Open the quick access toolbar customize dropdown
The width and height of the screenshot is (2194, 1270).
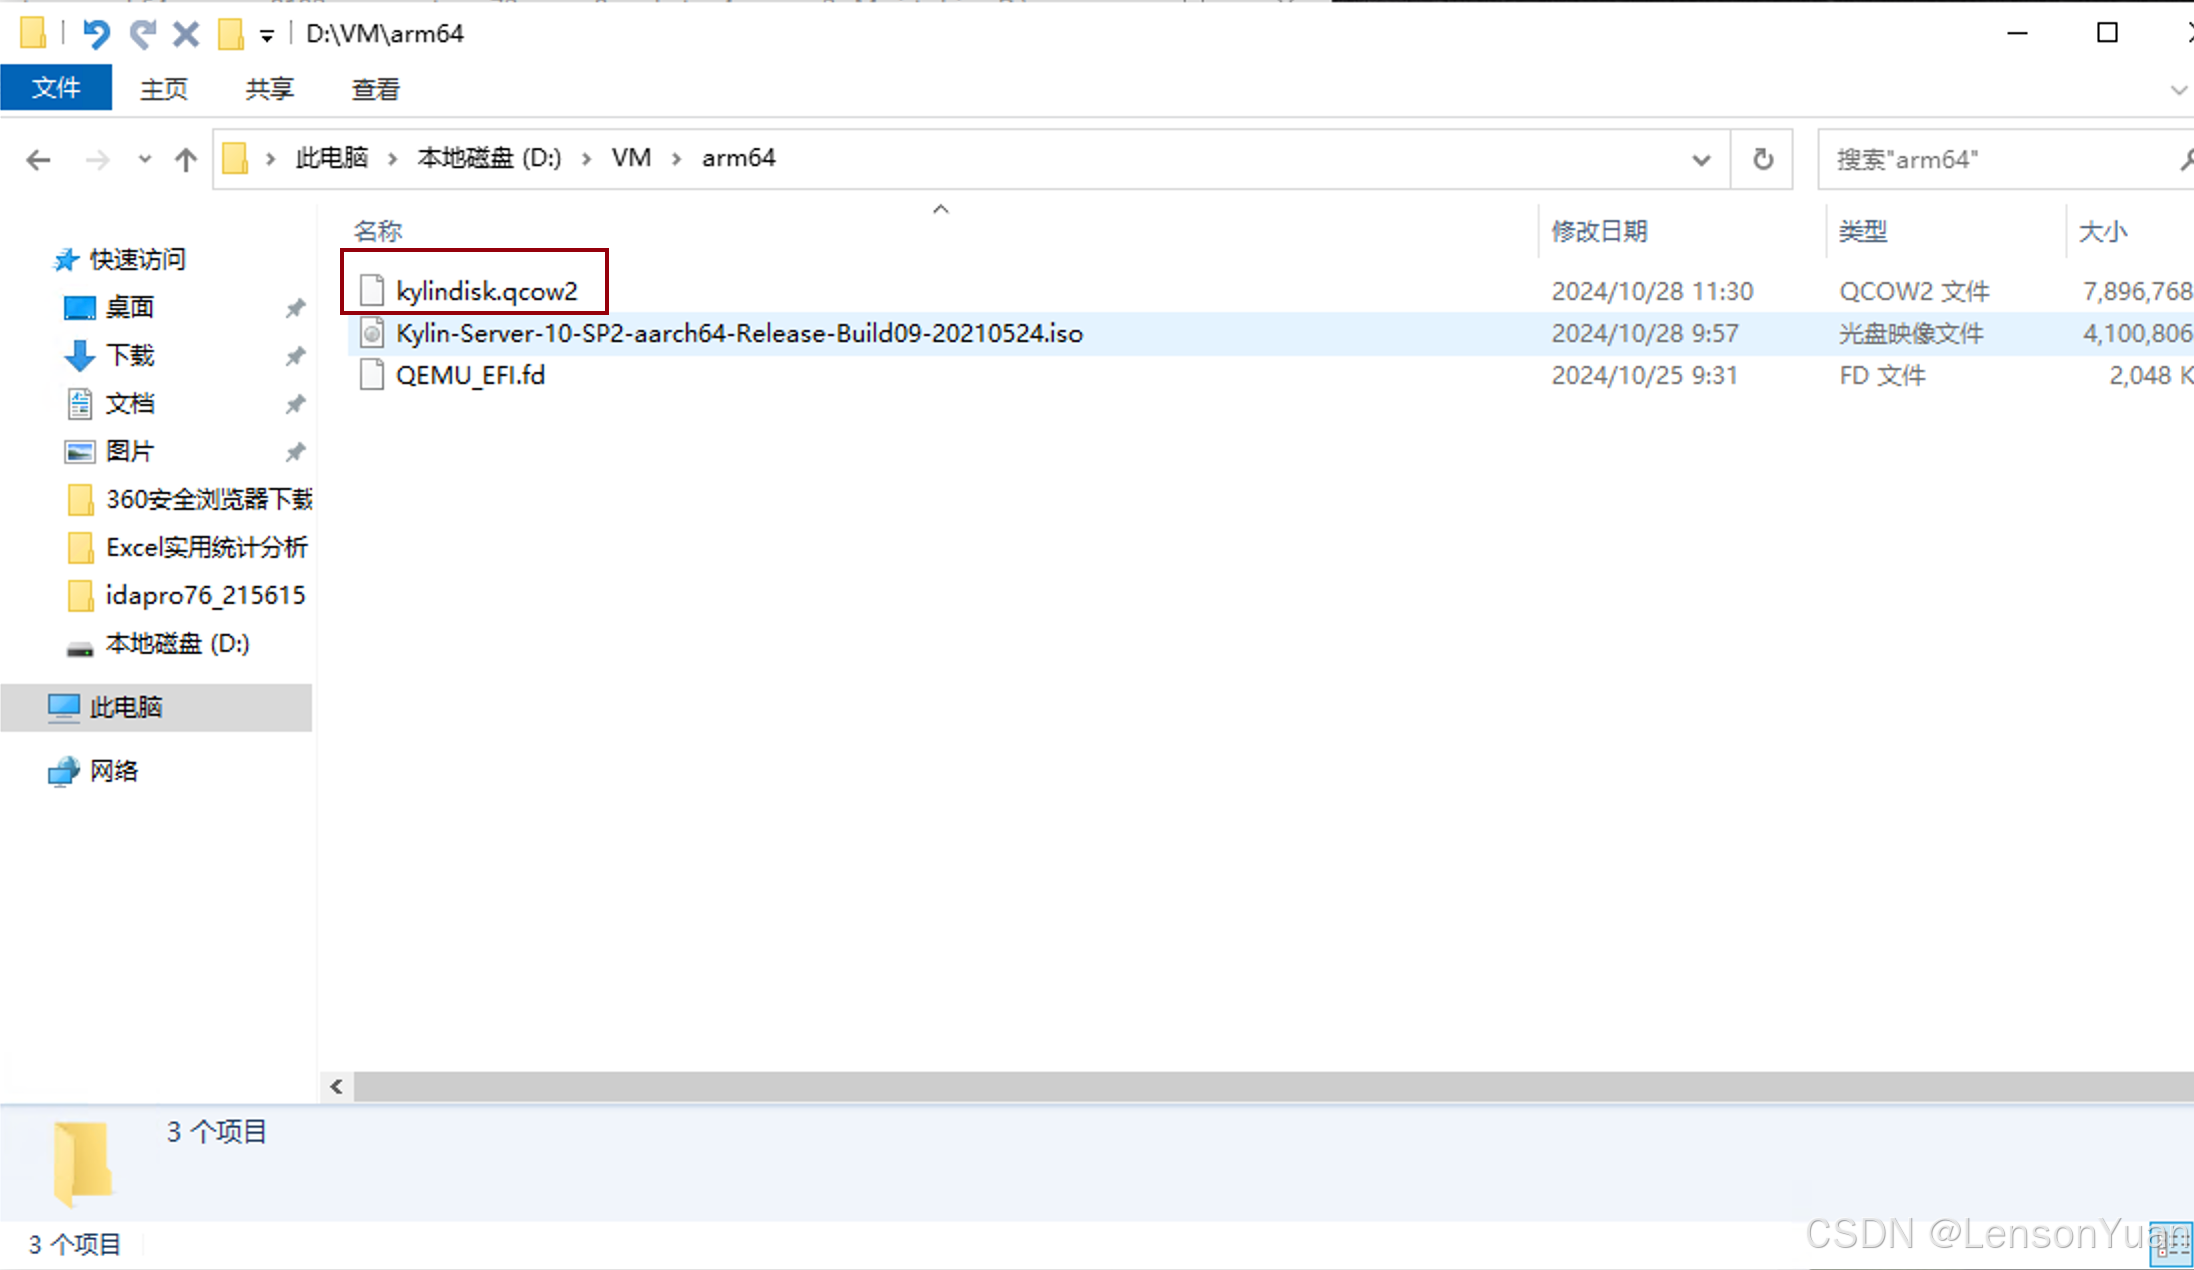click(267, 36)
